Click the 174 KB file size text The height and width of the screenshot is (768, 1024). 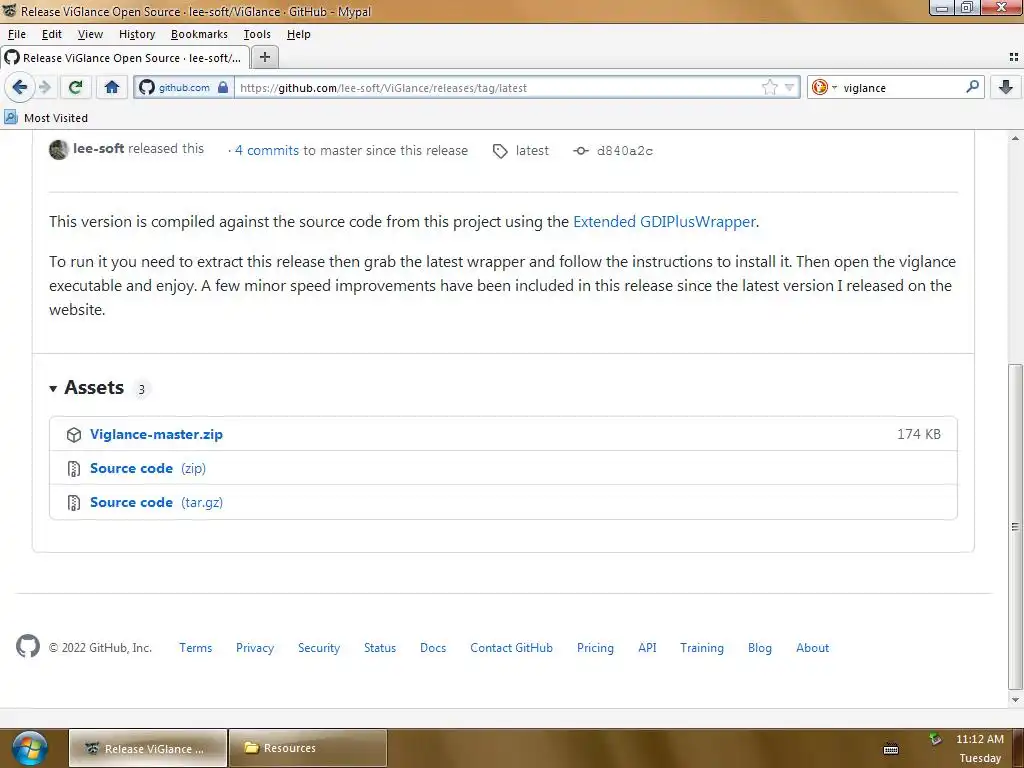[919, 434]
